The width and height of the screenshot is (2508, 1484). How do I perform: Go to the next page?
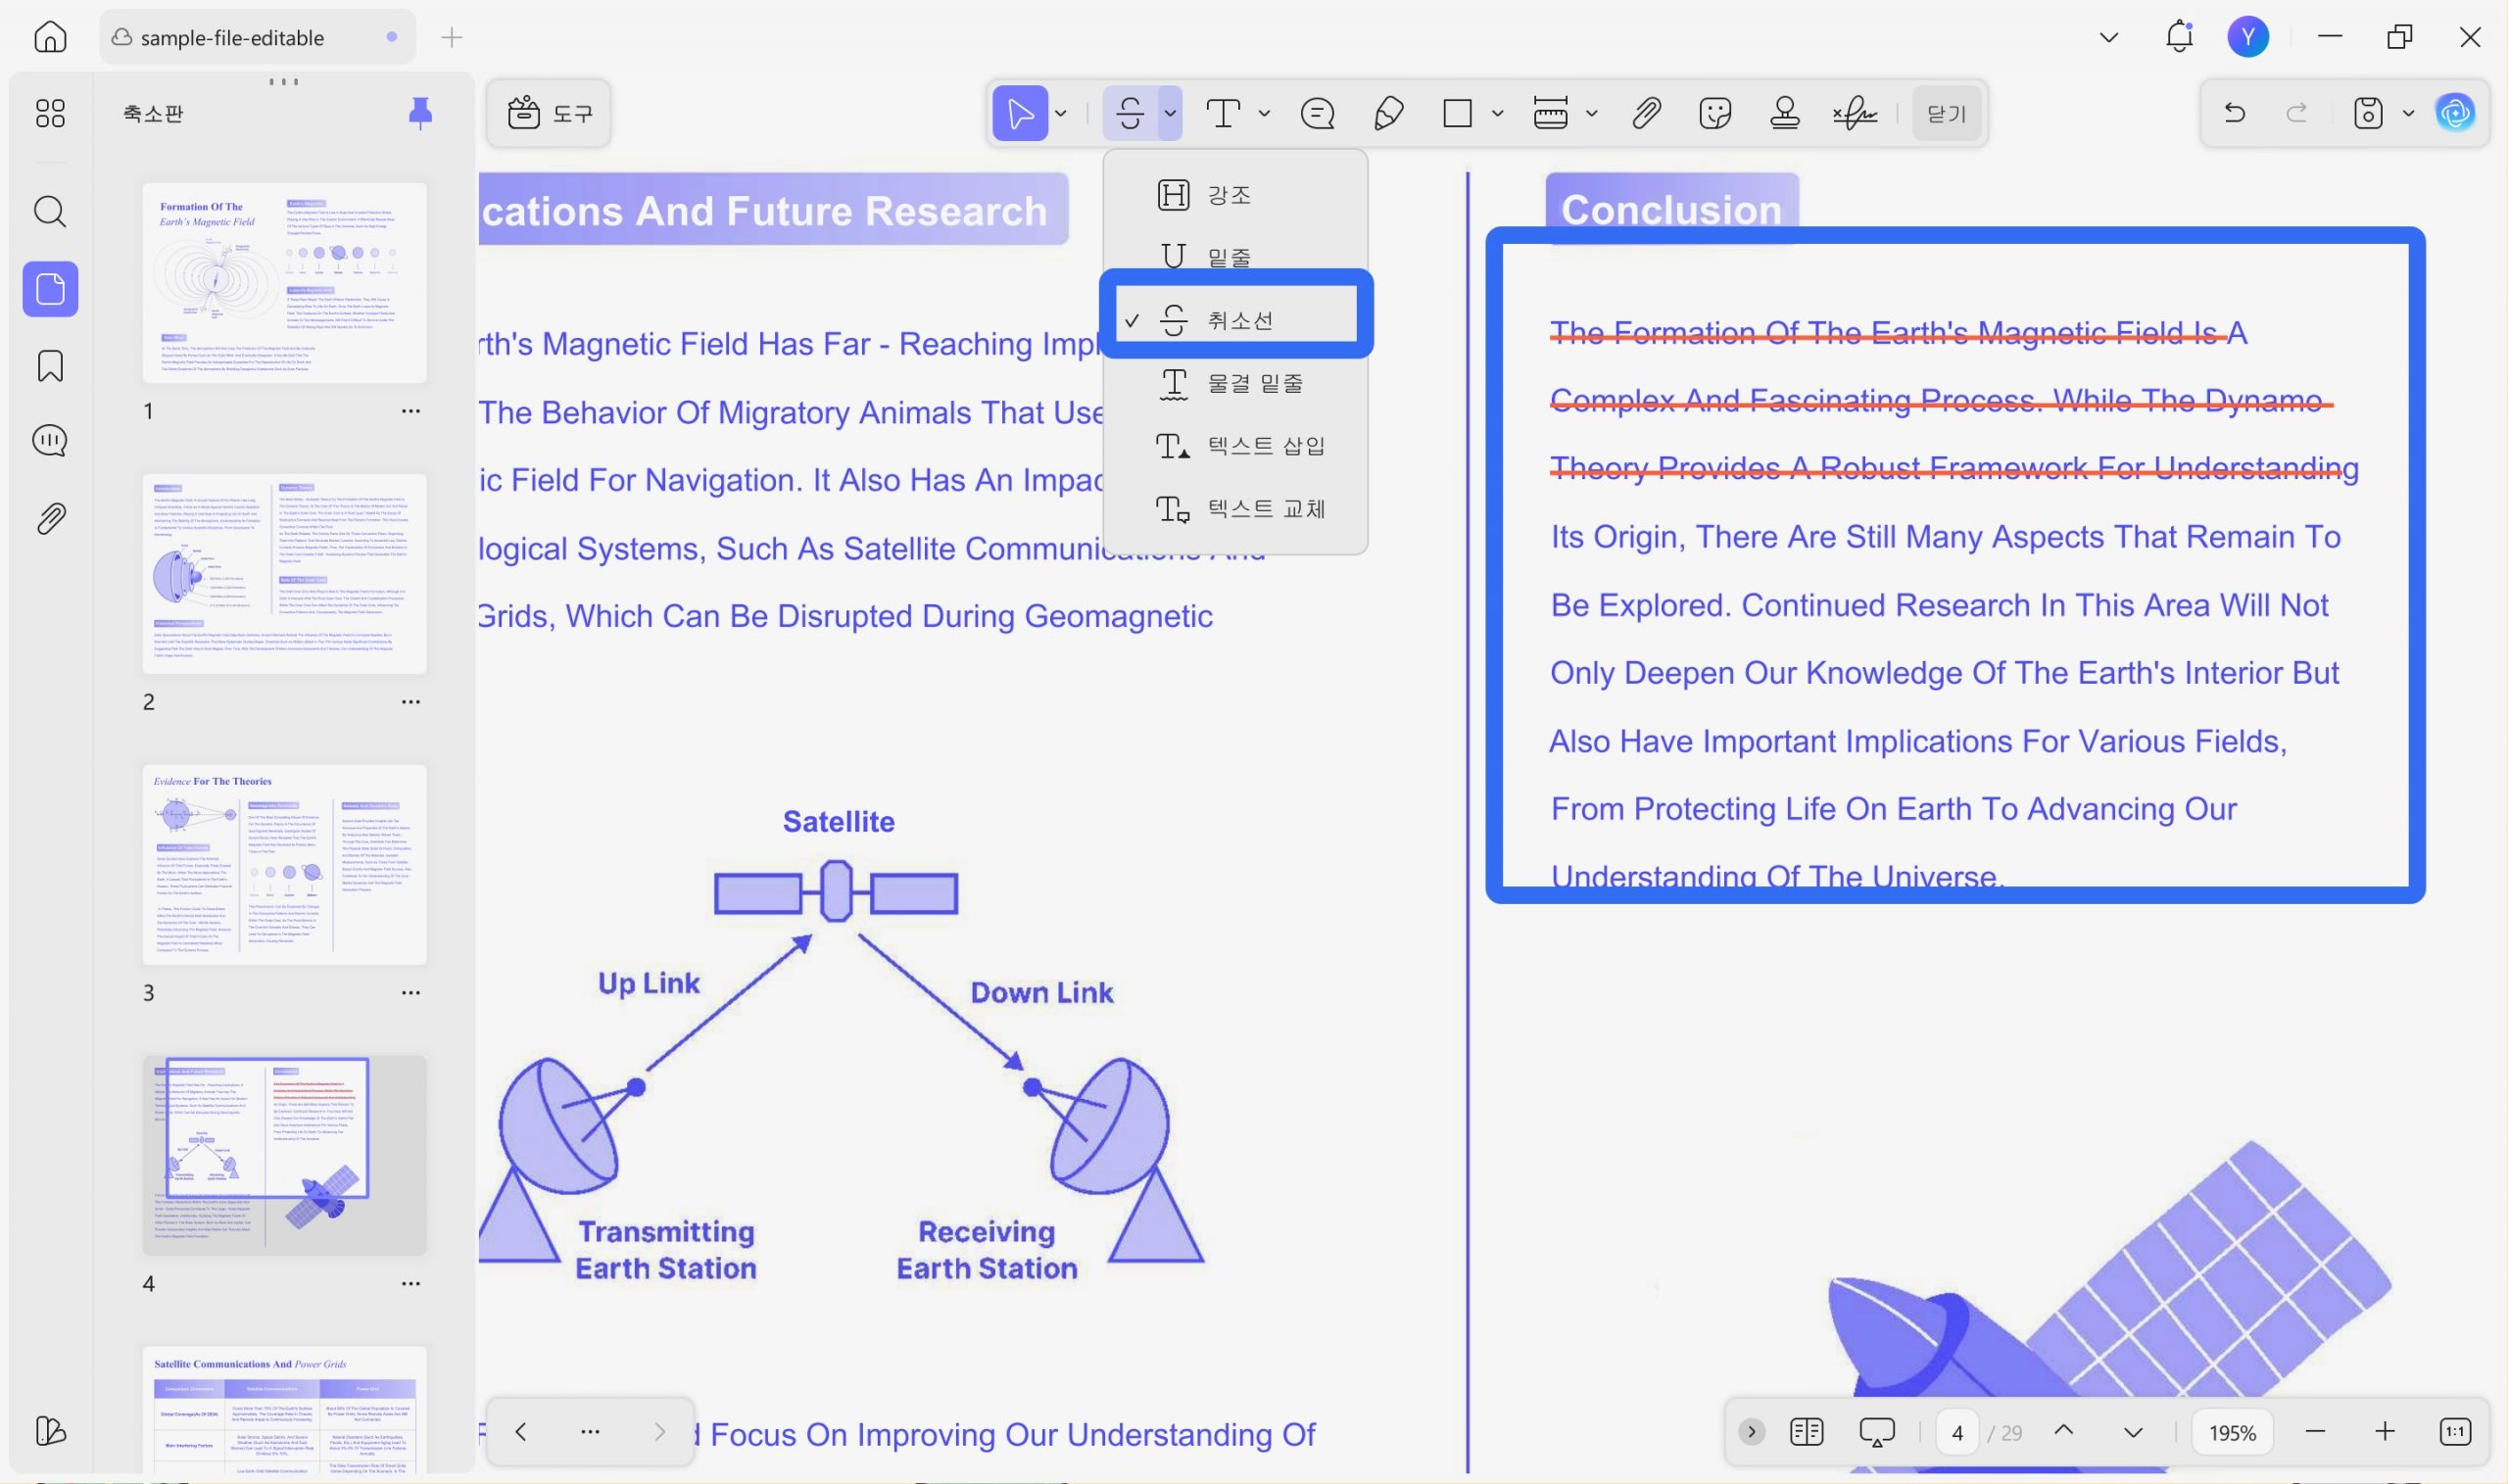[x=2133, y=1432]
